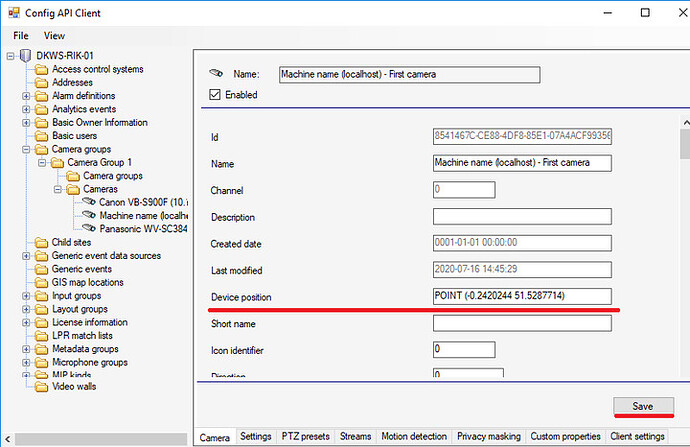The height and width of the screenshot is (447, 690).
Task: Click the DKWS-RIK-01 server icon
Action: click(x=25, y=56)
